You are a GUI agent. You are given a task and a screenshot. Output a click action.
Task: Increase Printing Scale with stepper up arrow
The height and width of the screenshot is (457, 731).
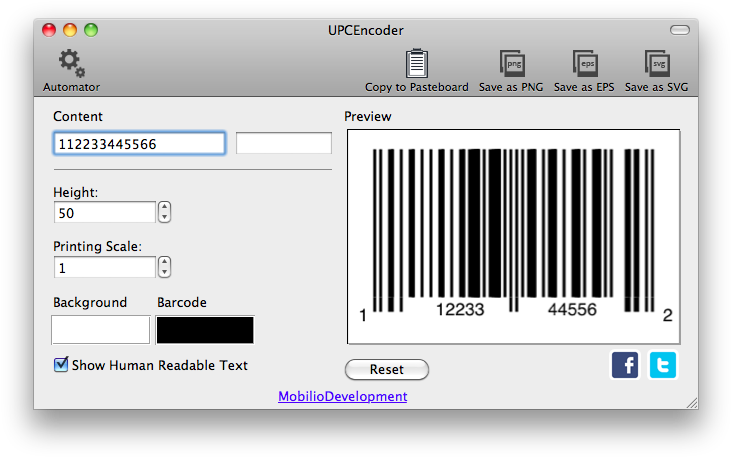[164, 262]
